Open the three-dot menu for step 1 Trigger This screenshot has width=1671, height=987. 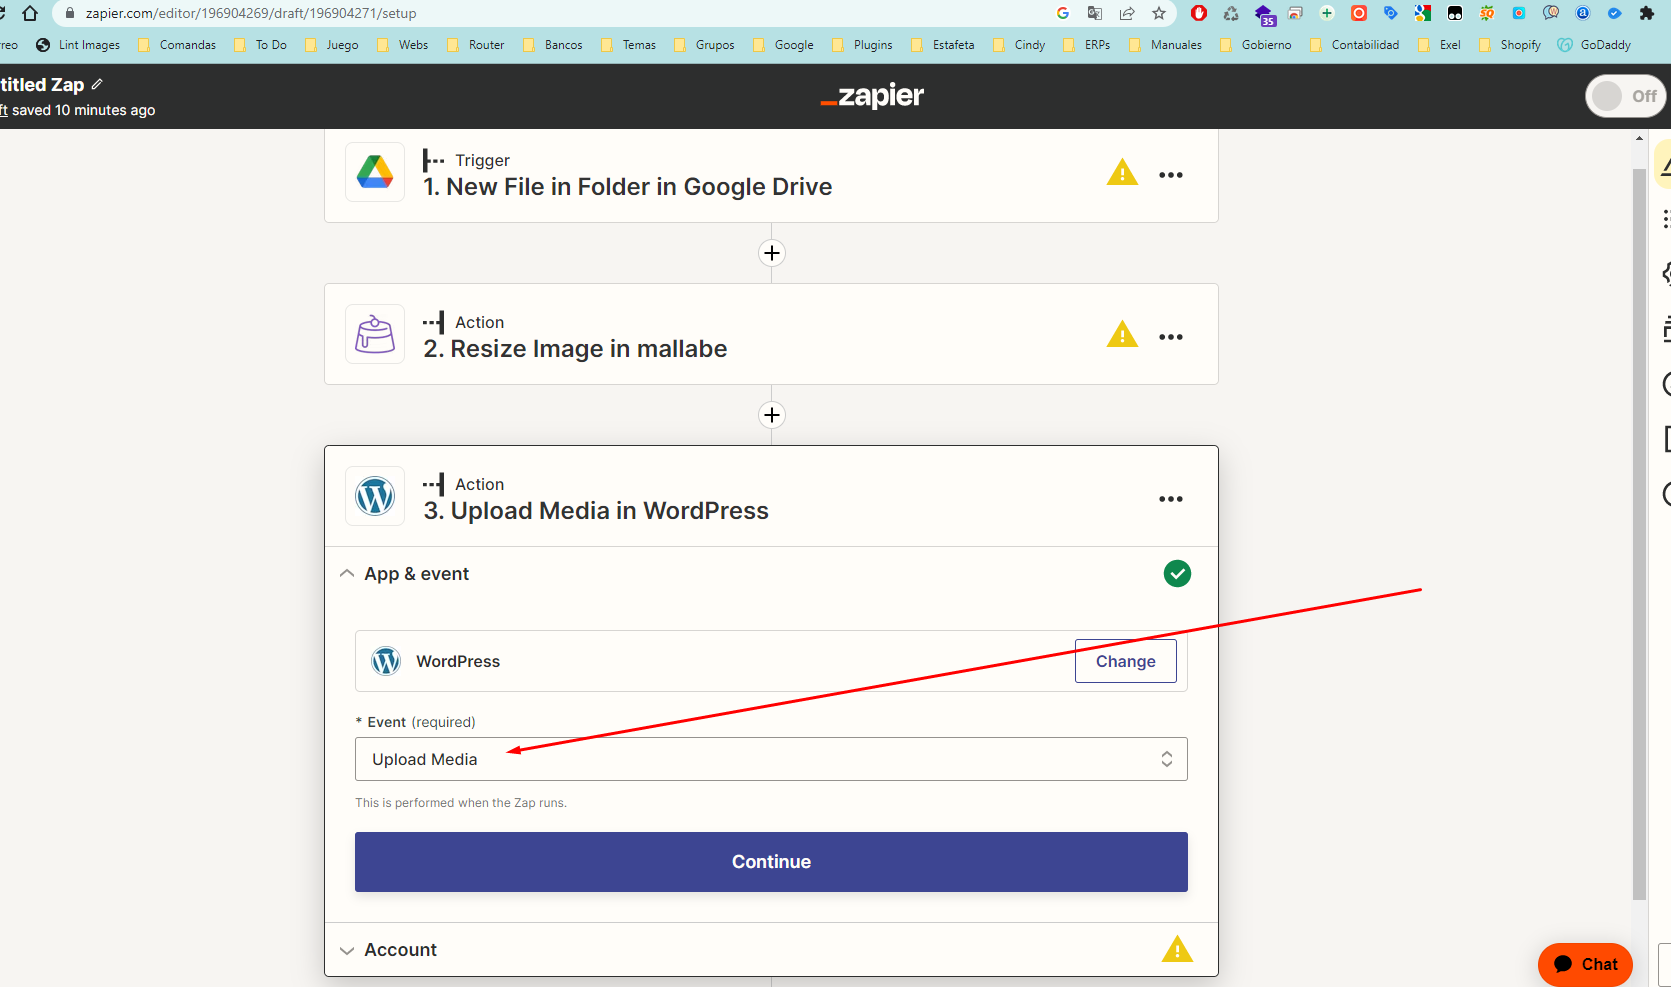[x=1171, y=175]
